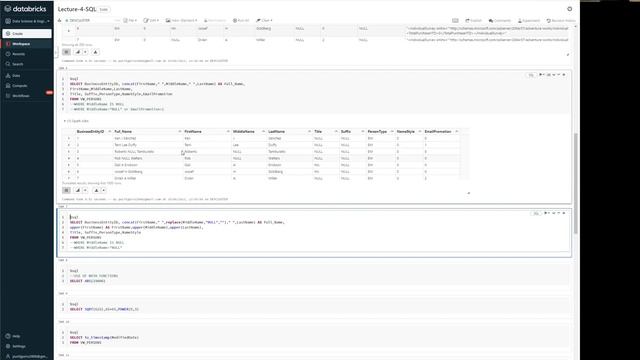This screenshot has width=640, height=360.
Task: Open Search in the sidebar
Action: pyautogui.click(x=18, y=64)
